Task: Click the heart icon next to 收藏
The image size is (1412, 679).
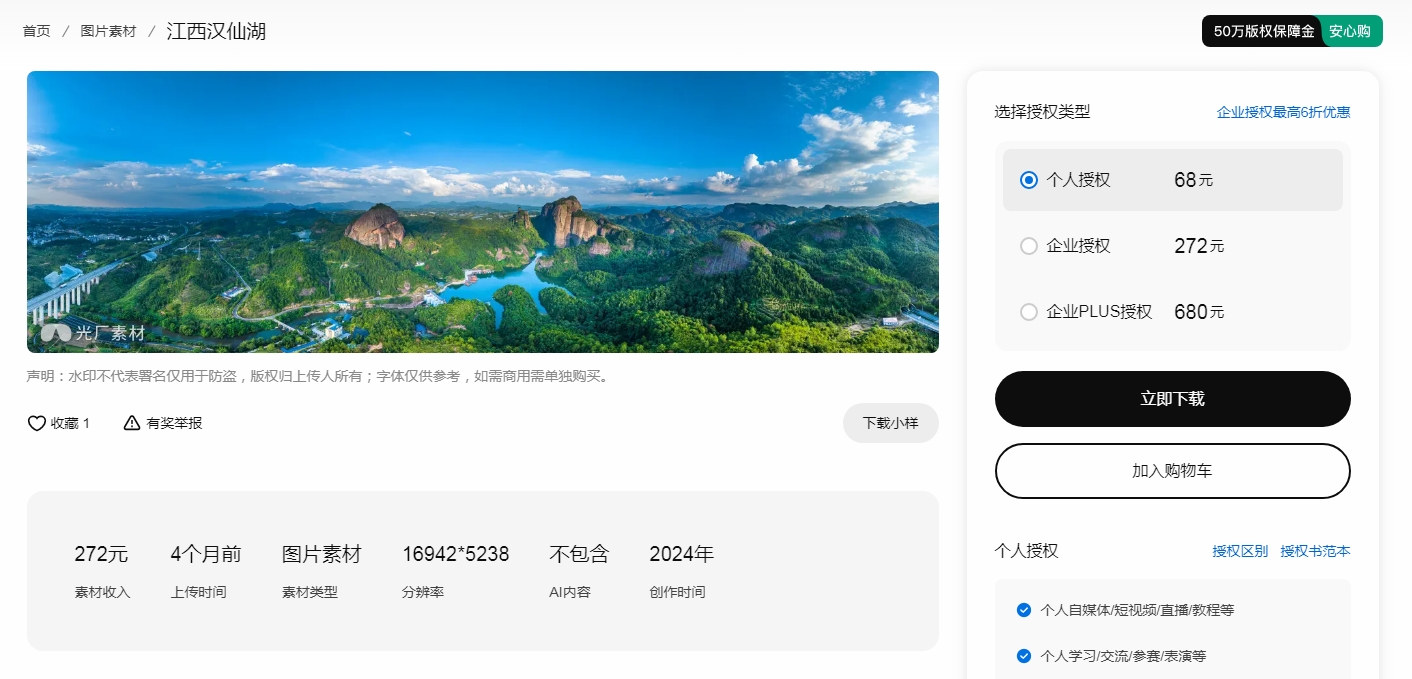Action: (x=36, y=423)
